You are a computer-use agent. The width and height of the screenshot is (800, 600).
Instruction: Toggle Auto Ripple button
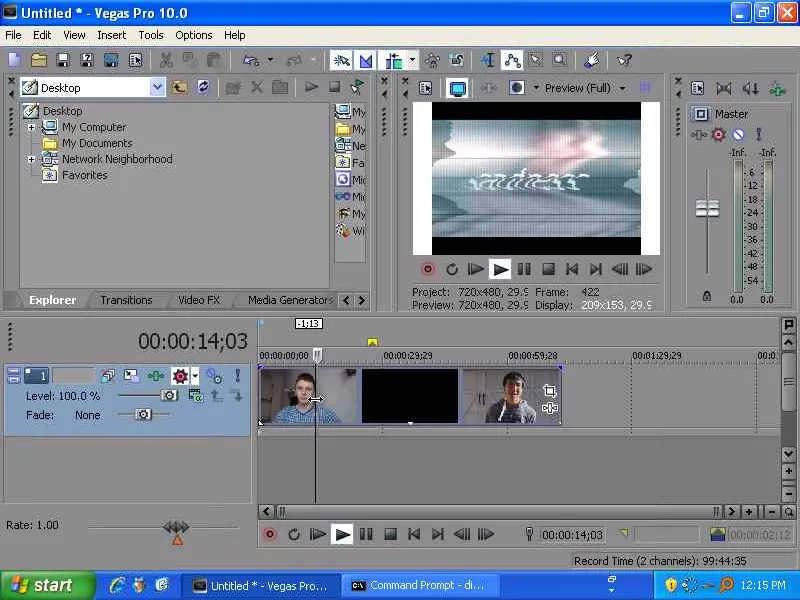[393, 61]
